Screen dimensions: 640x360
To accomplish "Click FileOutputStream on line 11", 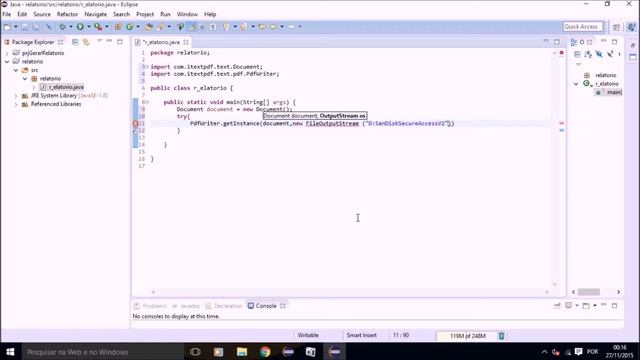I will point(332,123).
